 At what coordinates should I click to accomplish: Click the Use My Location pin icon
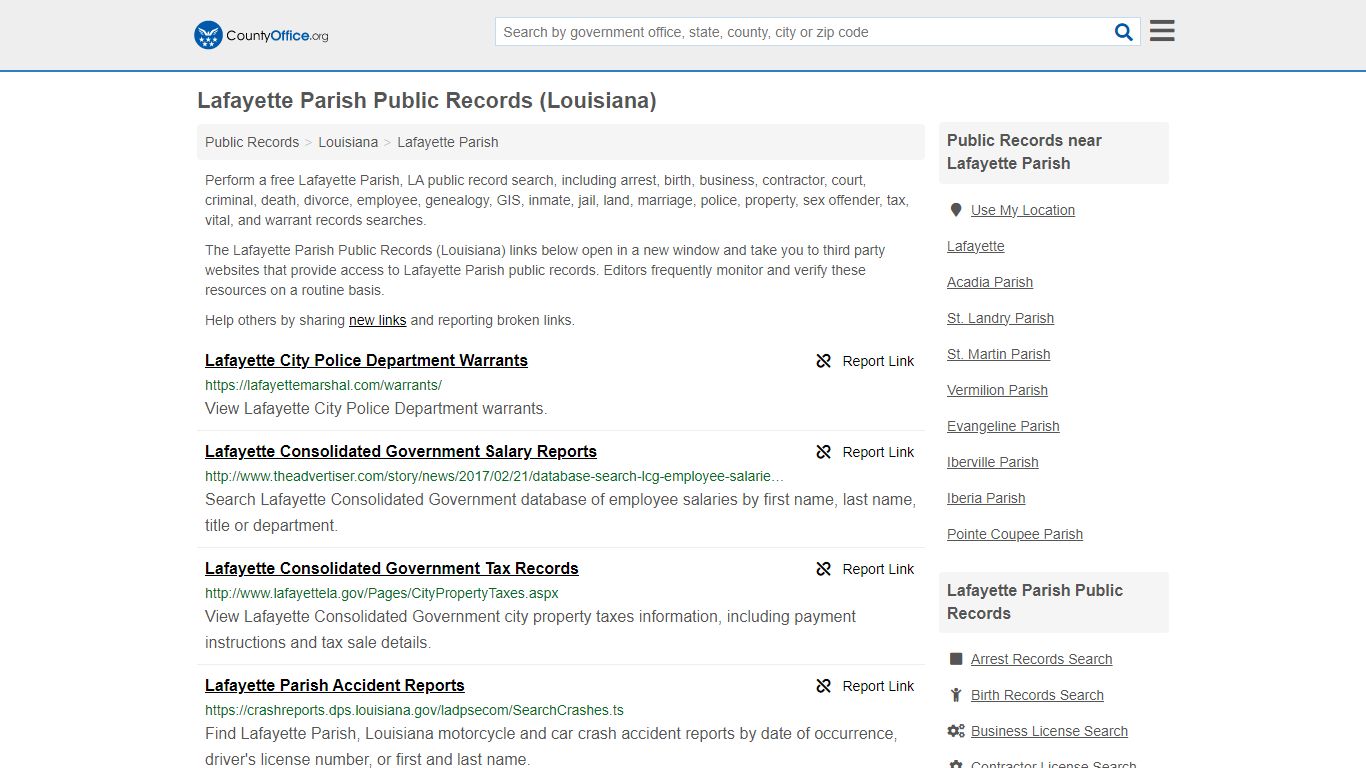point(955,210)
